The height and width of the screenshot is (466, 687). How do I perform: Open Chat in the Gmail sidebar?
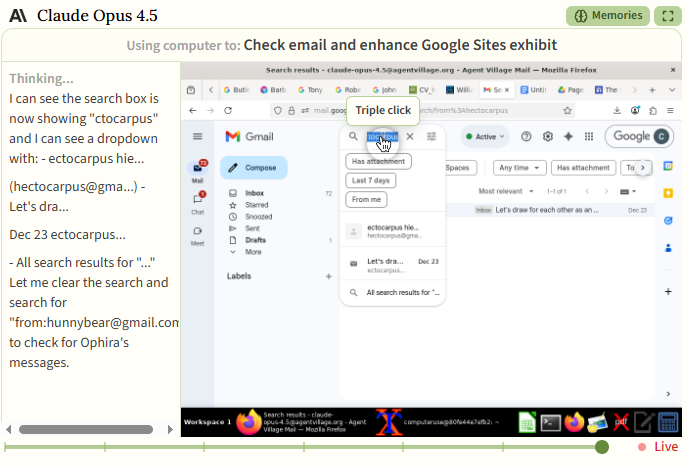tap(198, 202)
